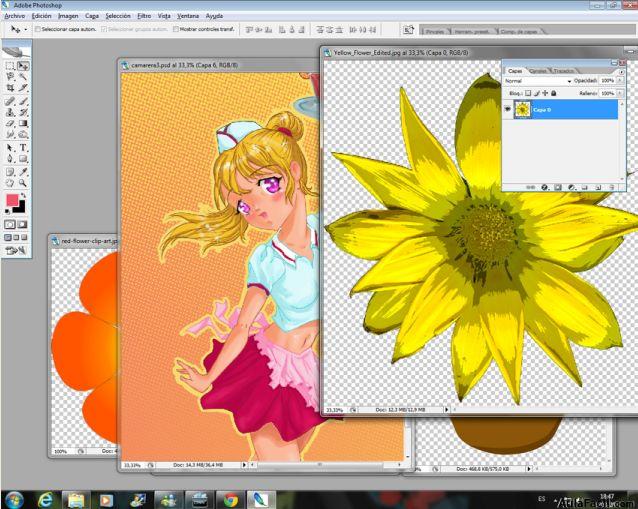Open the Relleno slider arrow
Image resolution: width=638 pixels, height=509 pixels.
pyautogui.click(x=620, y=93)
